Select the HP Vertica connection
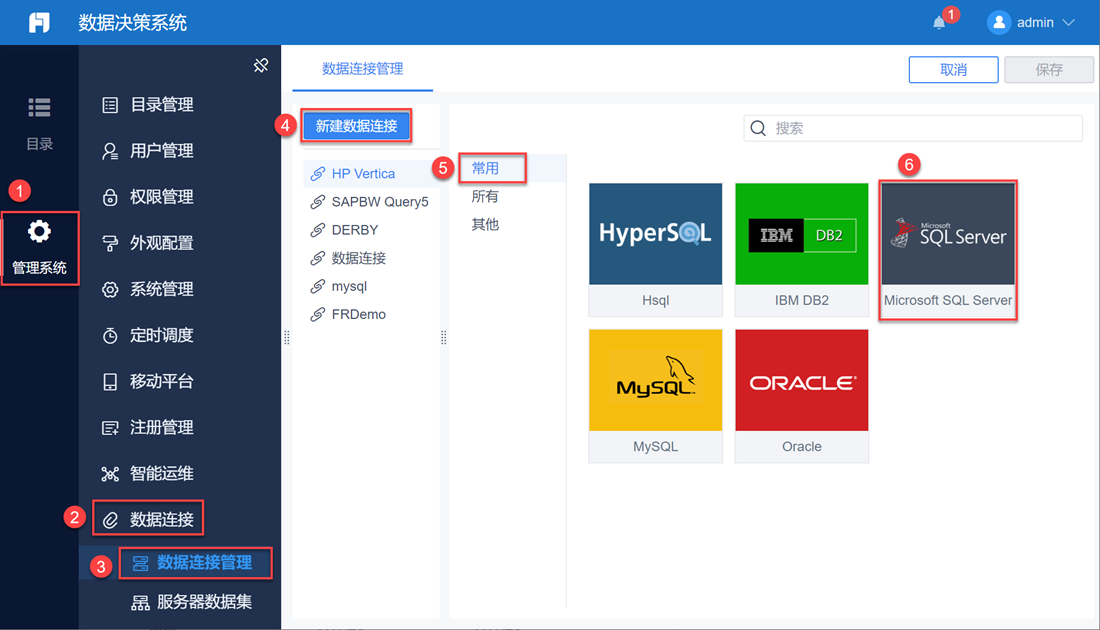Image resolution: width=1100 pixels, height=630 pixels. pyautogui.click(x=364, y=173)
